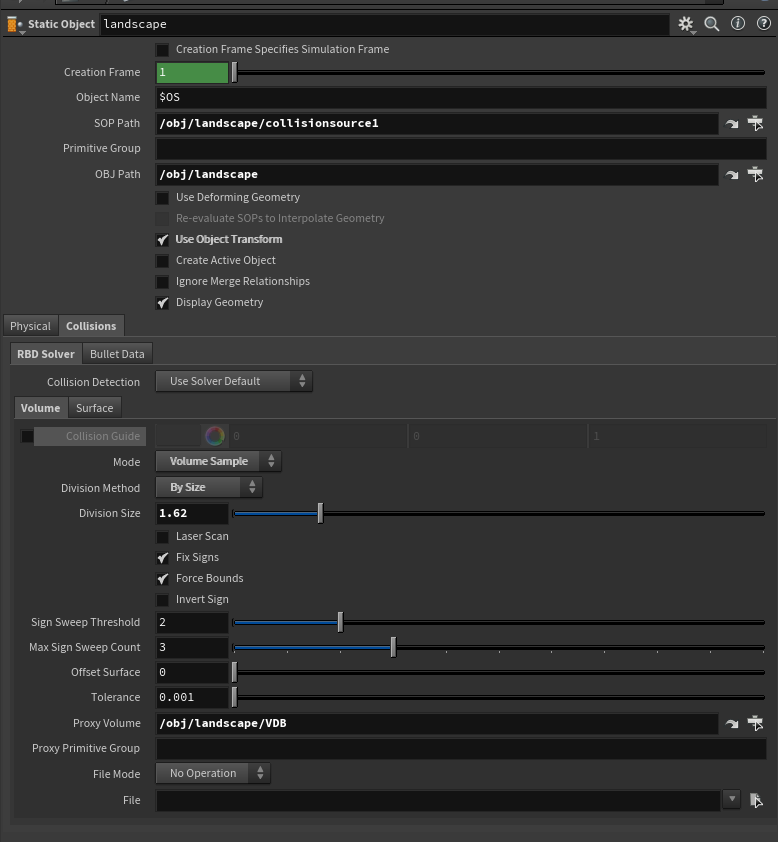Select the RBD Solver tab
The image size is (778, 842).
pyautogui.click(x=46, y=354)
